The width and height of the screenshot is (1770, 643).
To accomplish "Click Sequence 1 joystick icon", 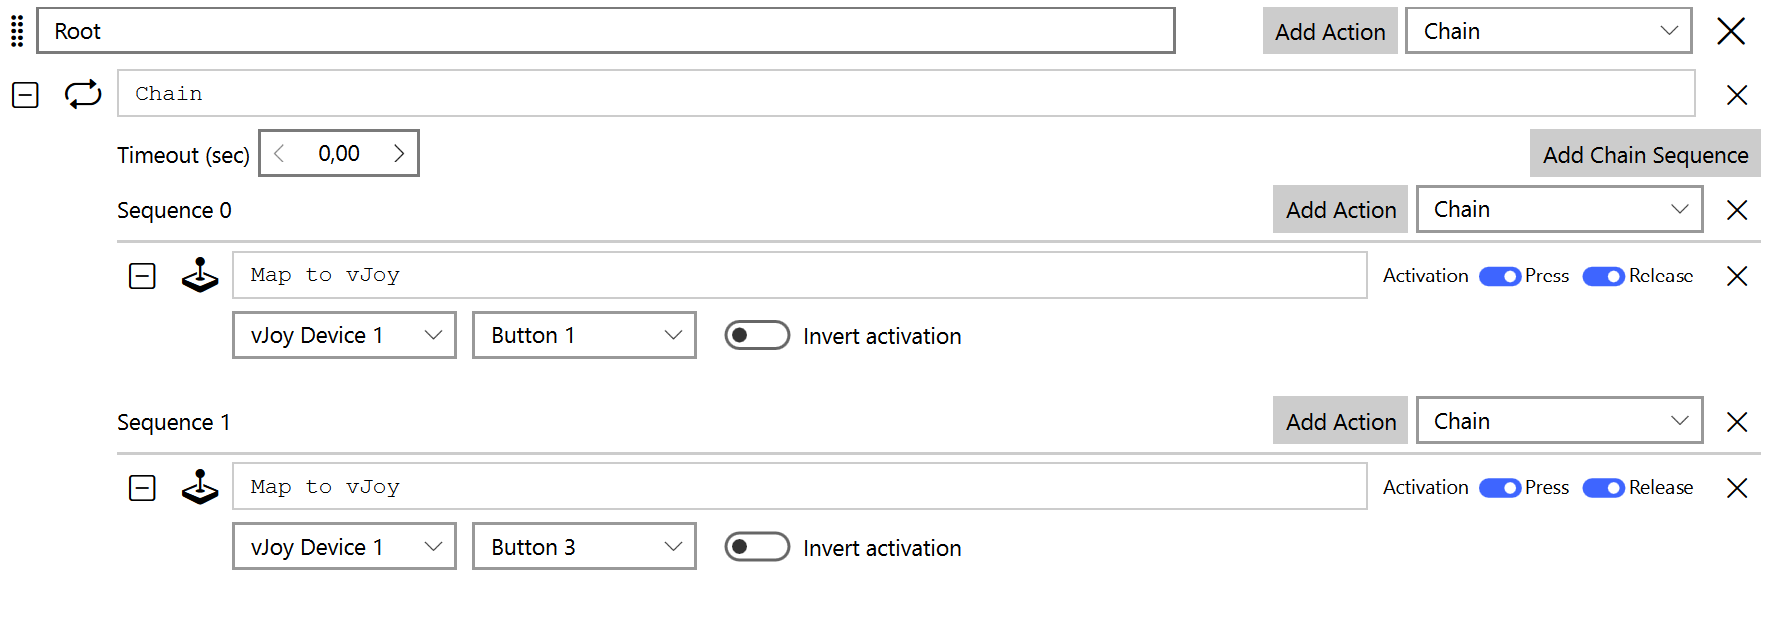I will click(x=200, y=487).
